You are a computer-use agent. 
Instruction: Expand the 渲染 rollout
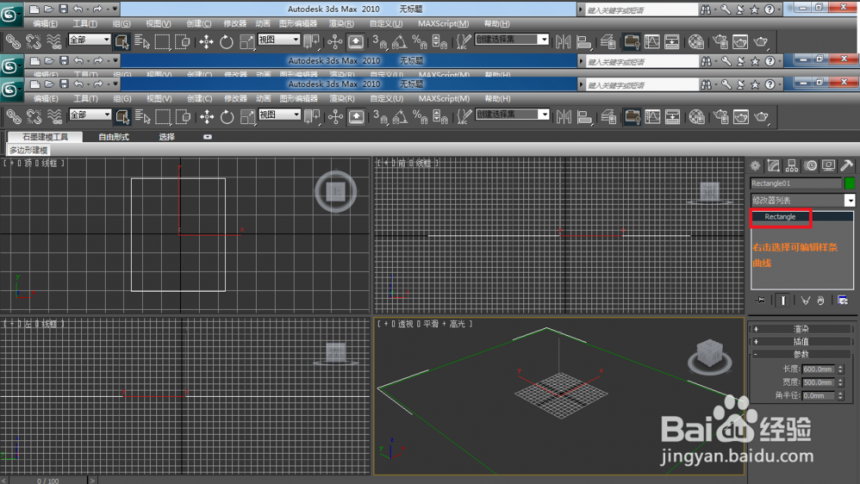point(801,329)
